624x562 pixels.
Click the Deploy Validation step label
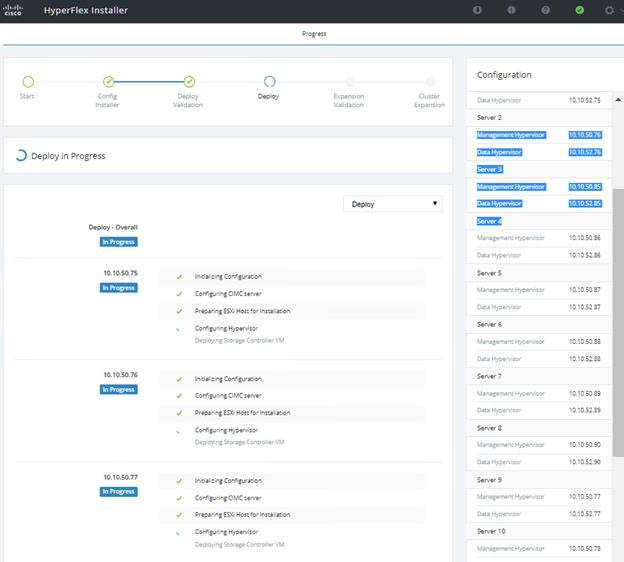coord(188,100)
